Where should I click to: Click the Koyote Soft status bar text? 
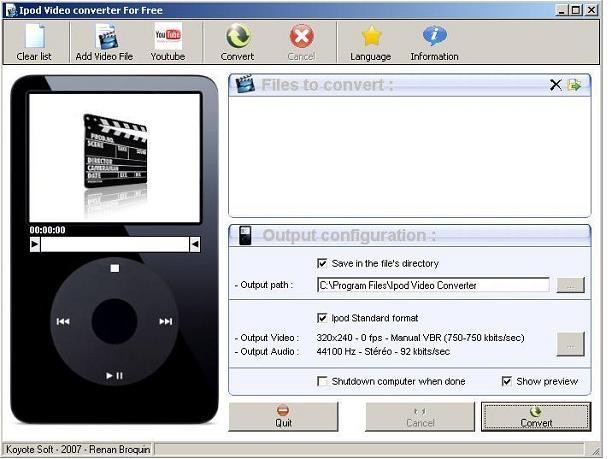tap(78, 449)
